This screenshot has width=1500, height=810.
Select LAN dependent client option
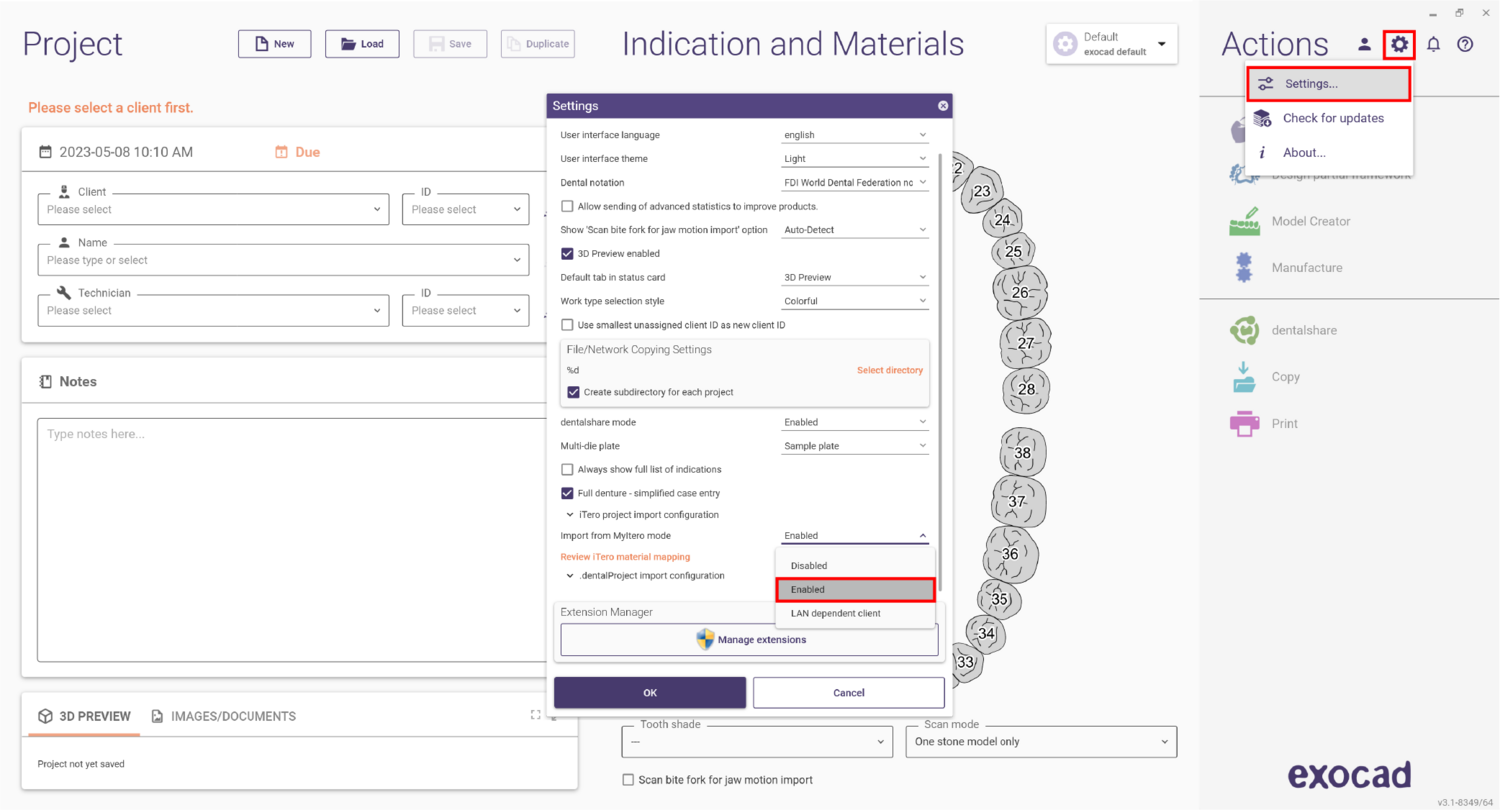(855, 613)
